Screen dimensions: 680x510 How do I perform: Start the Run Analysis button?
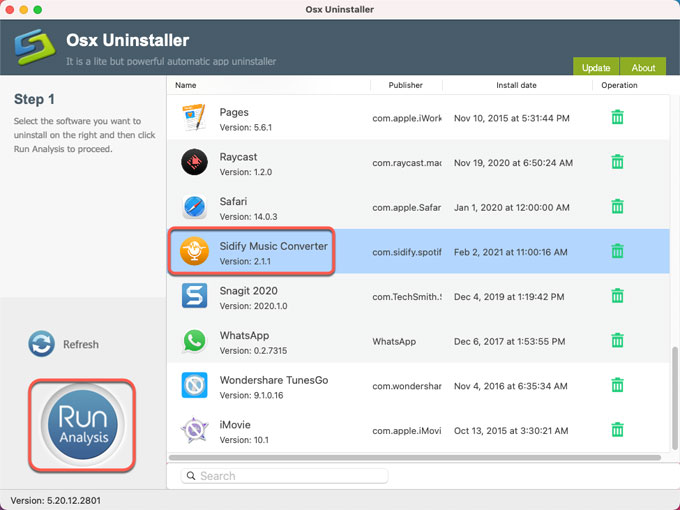(82, 425)
